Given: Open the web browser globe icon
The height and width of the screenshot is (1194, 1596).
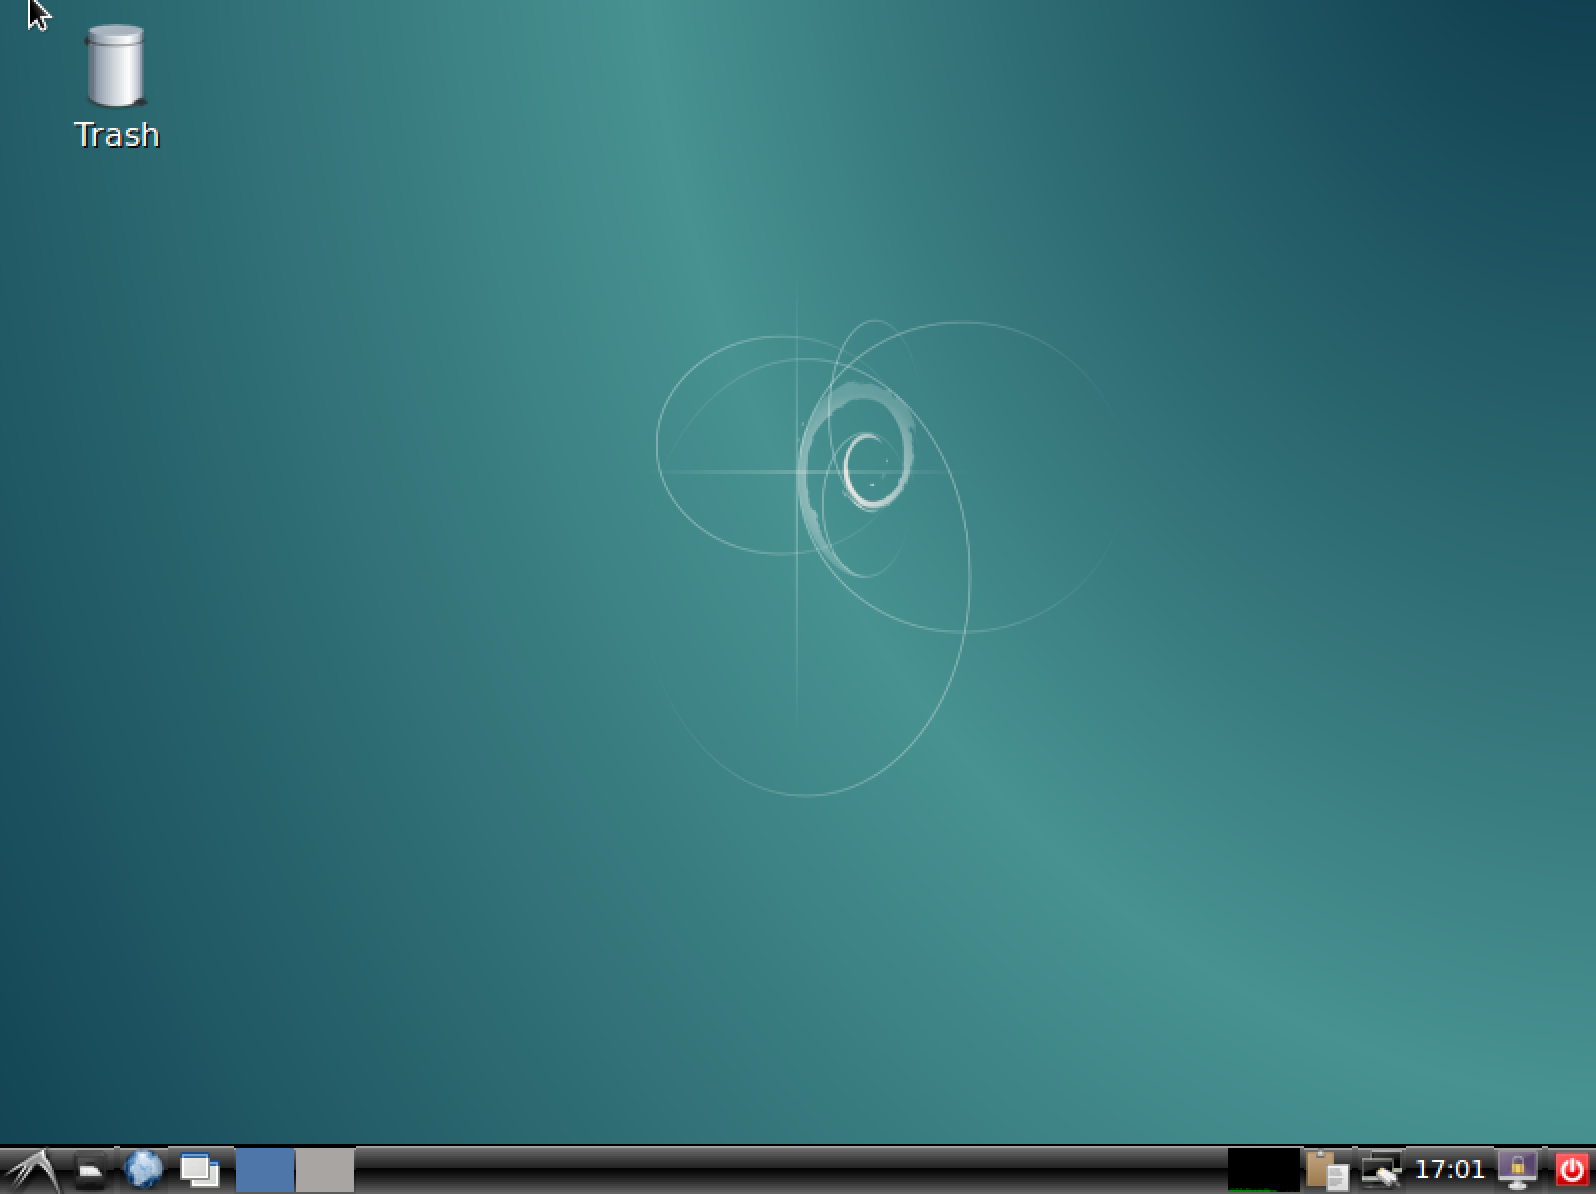Looking at the screenshot, I should coord(144,1169).
